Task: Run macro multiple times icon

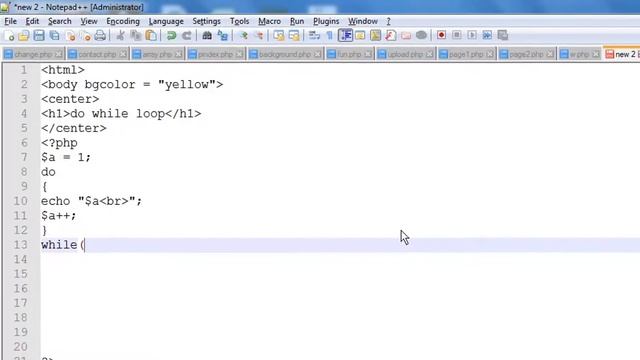Action: (487, 36)
